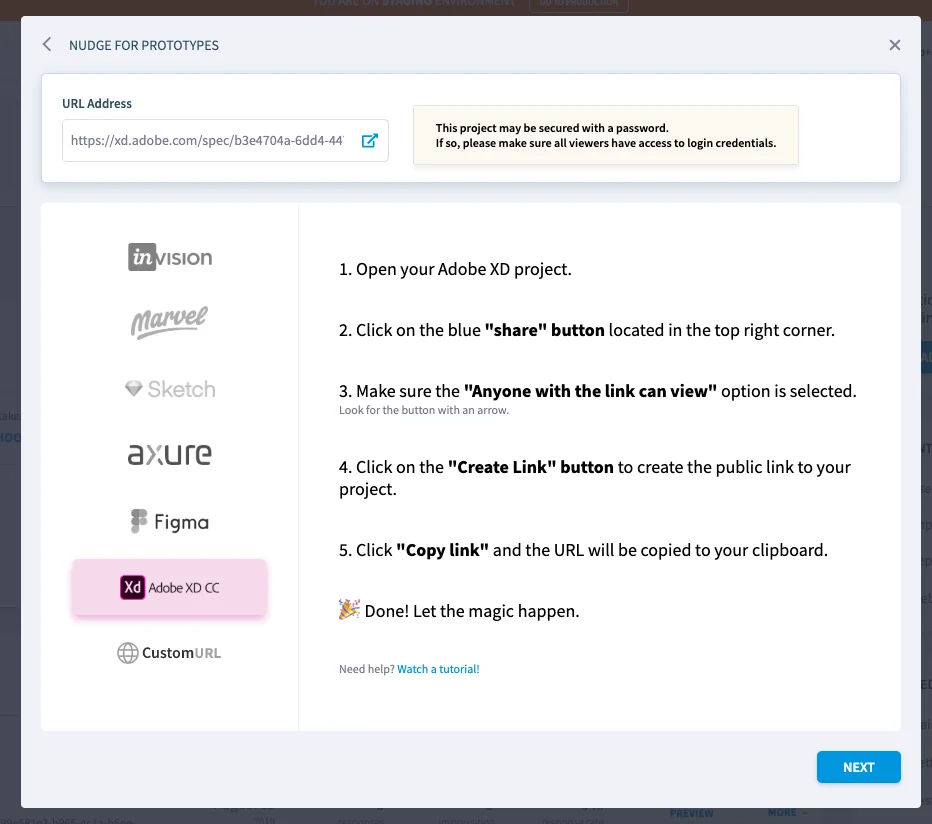Click the NEXT button
The height and width of the screenshot is (824, 932).
858,767
